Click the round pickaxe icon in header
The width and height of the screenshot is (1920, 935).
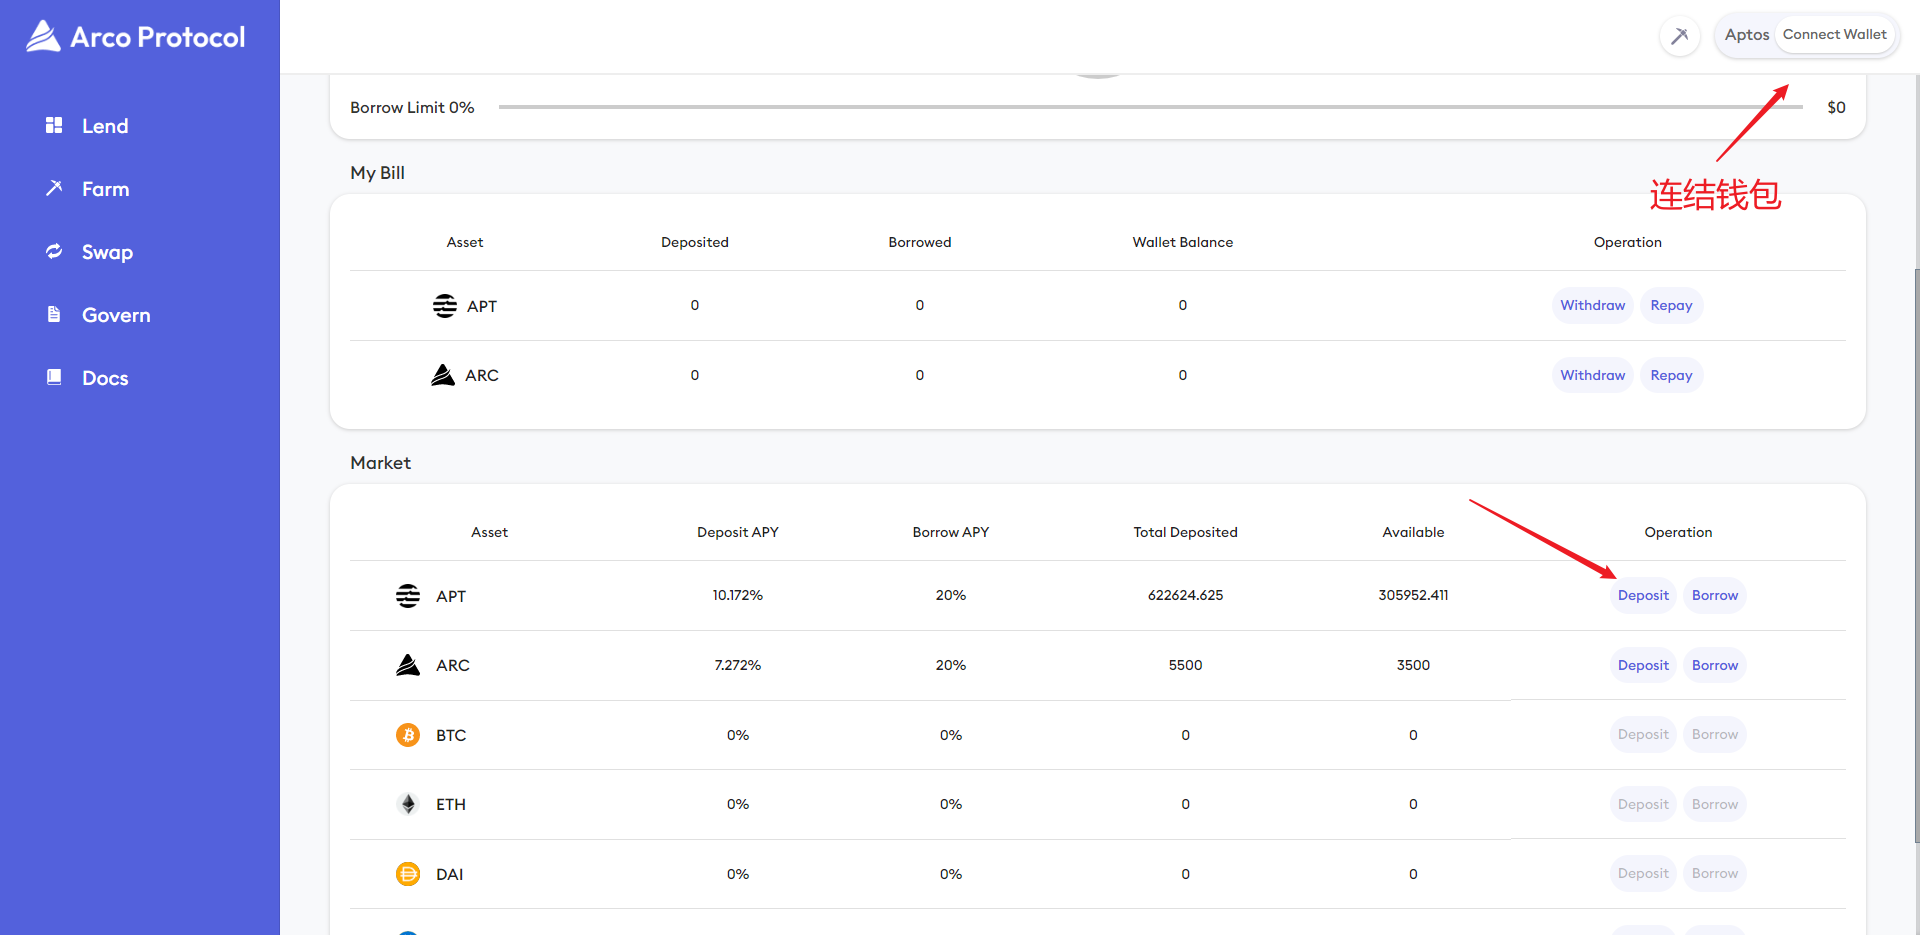1680,36
